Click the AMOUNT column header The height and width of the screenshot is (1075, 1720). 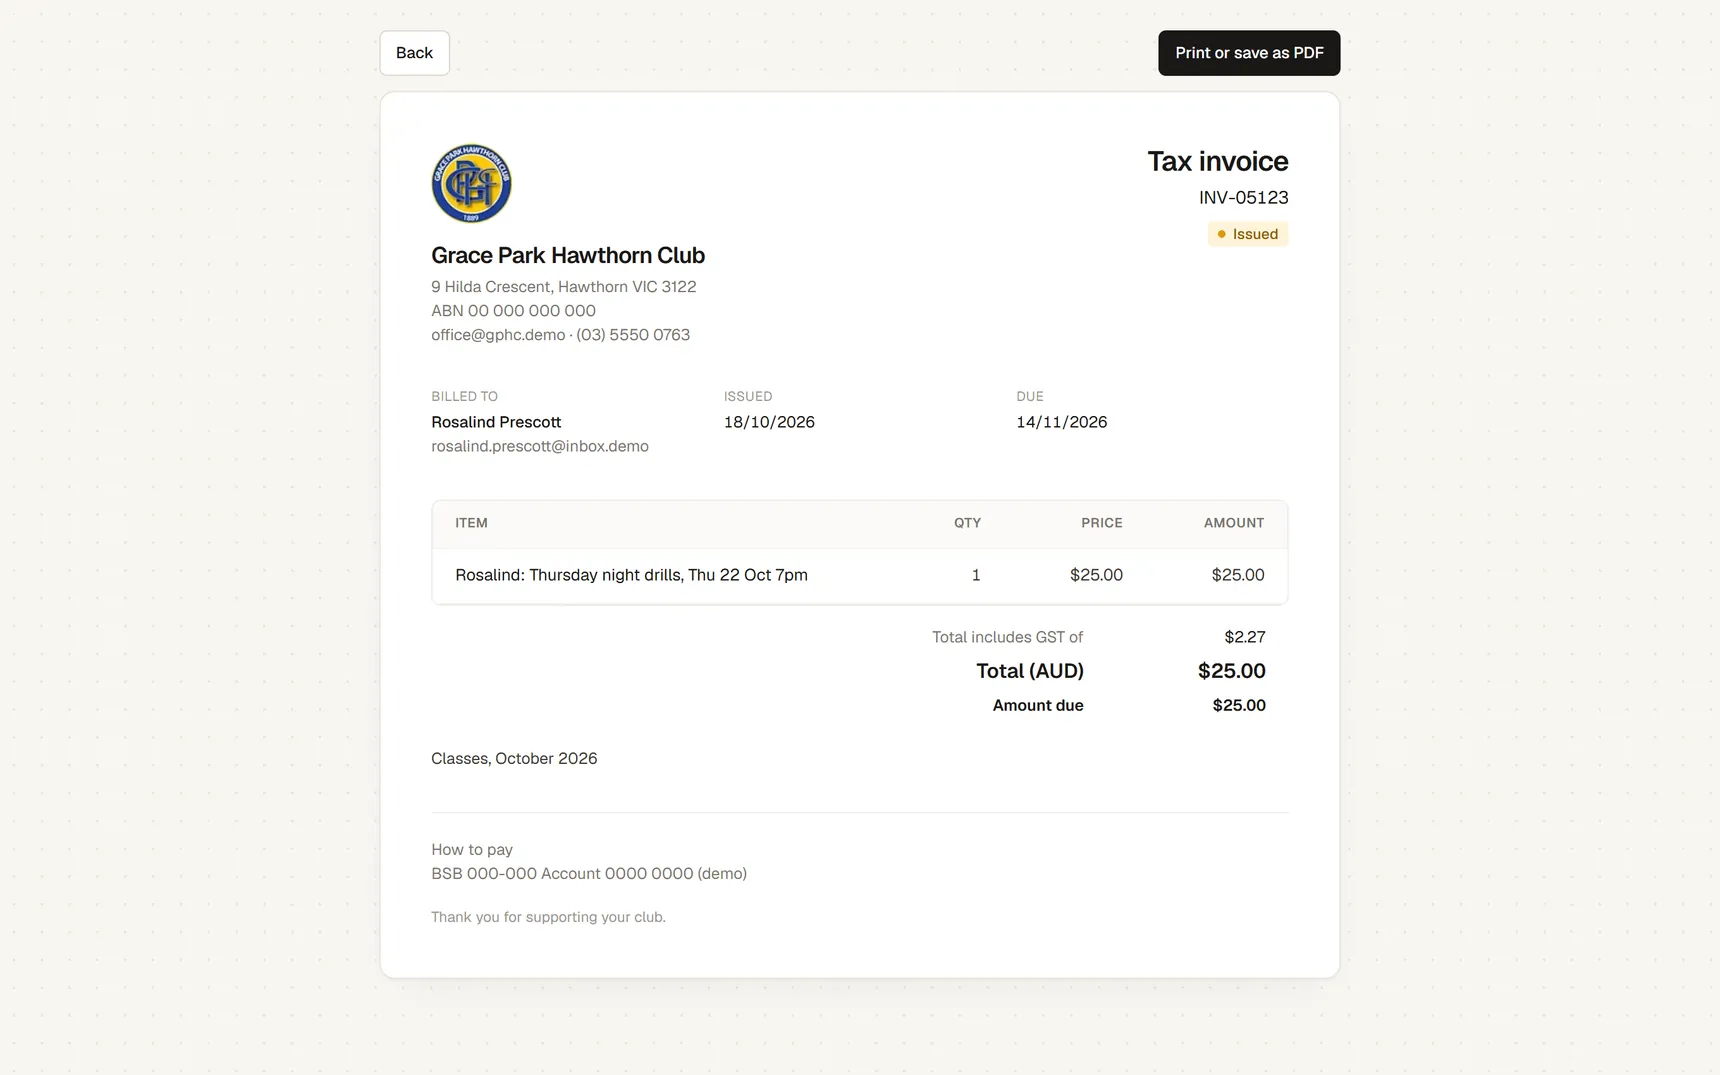[x=1234, y=523]
